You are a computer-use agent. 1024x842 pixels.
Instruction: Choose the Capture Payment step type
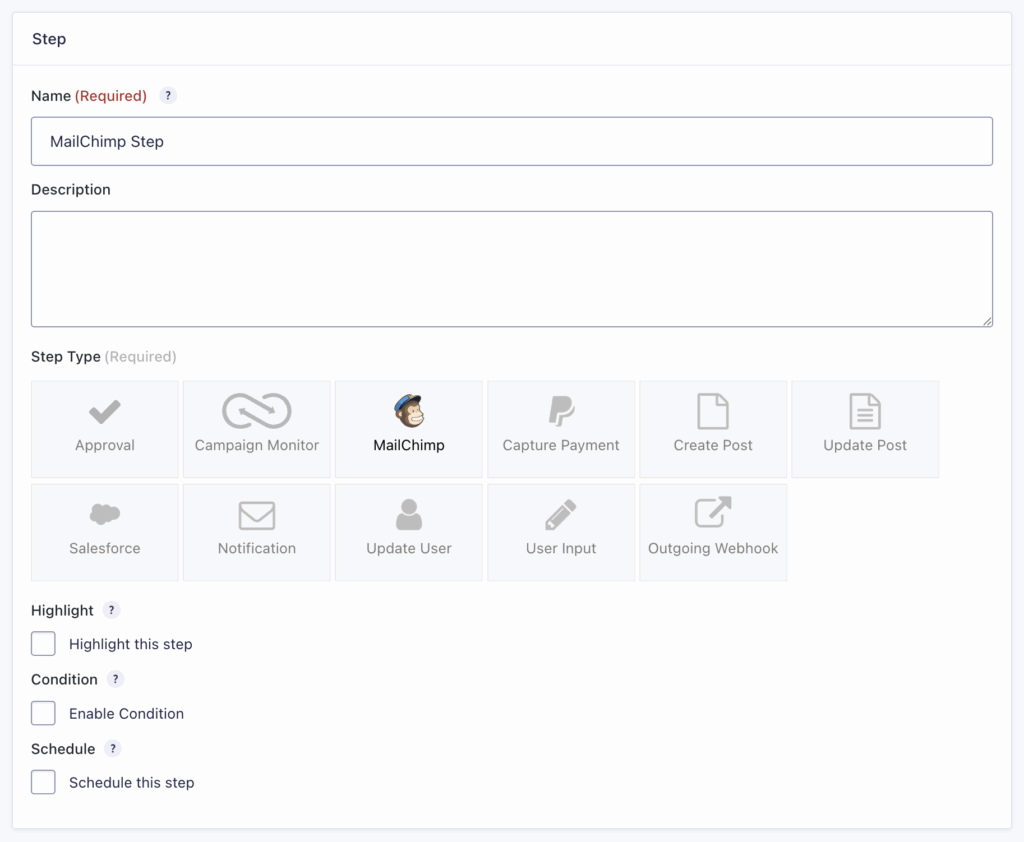tap(560, 429)
